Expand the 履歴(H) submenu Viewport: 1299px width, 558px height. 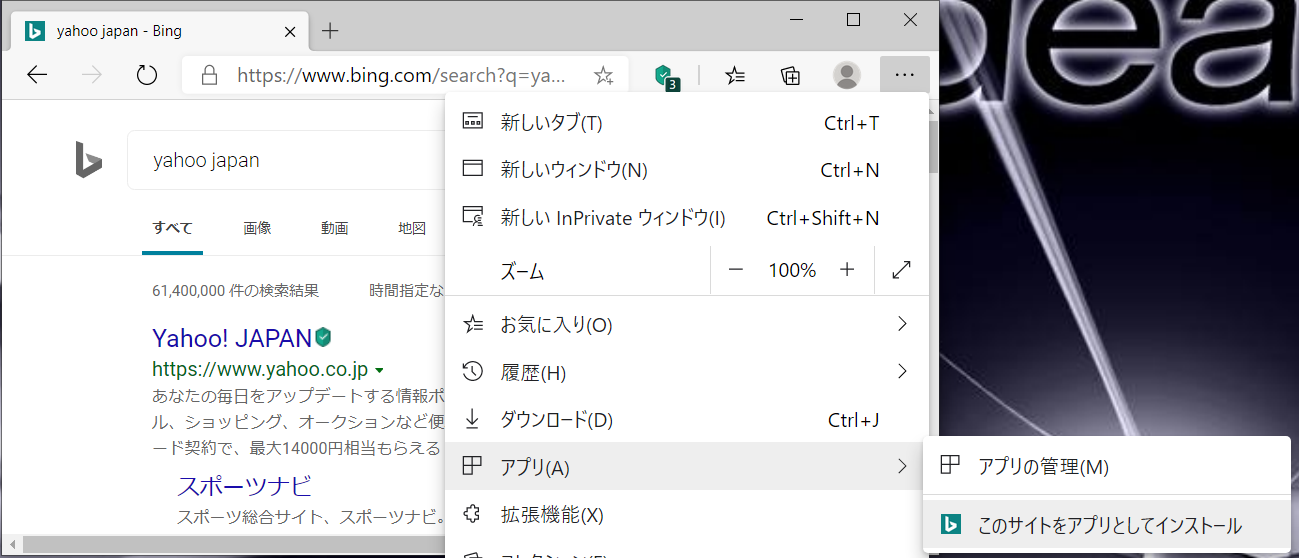click(x=687, y=373)
